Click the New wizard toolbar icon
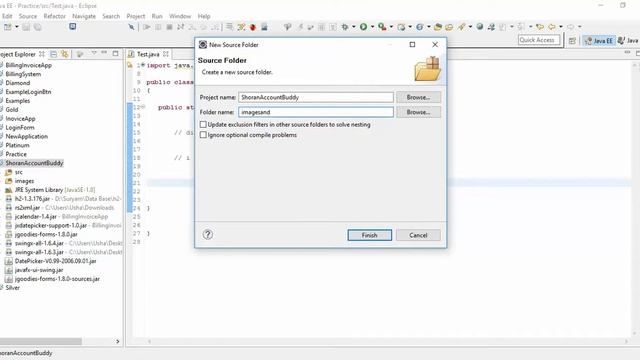The height and width of the screenshot is (360, 640). [7, 27]
